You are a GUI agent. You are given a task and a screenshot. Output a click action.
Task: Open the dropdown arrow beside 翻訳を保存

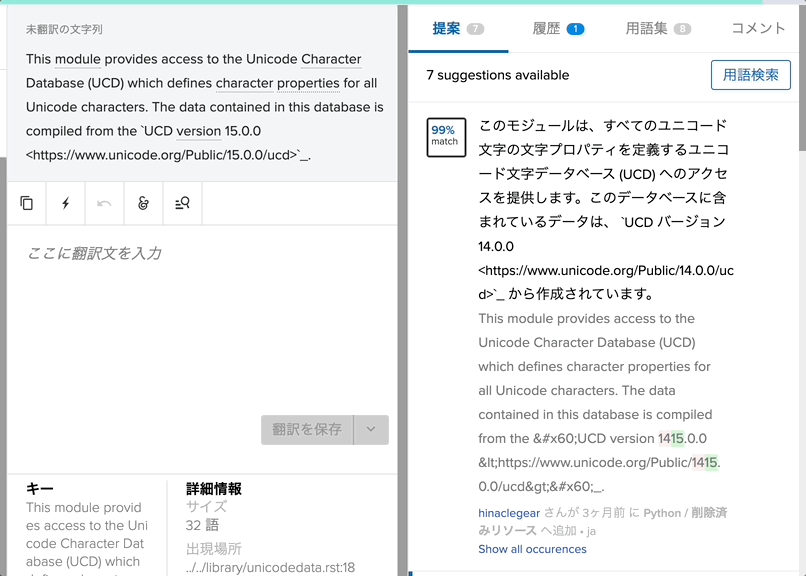[x=371, y=430]
